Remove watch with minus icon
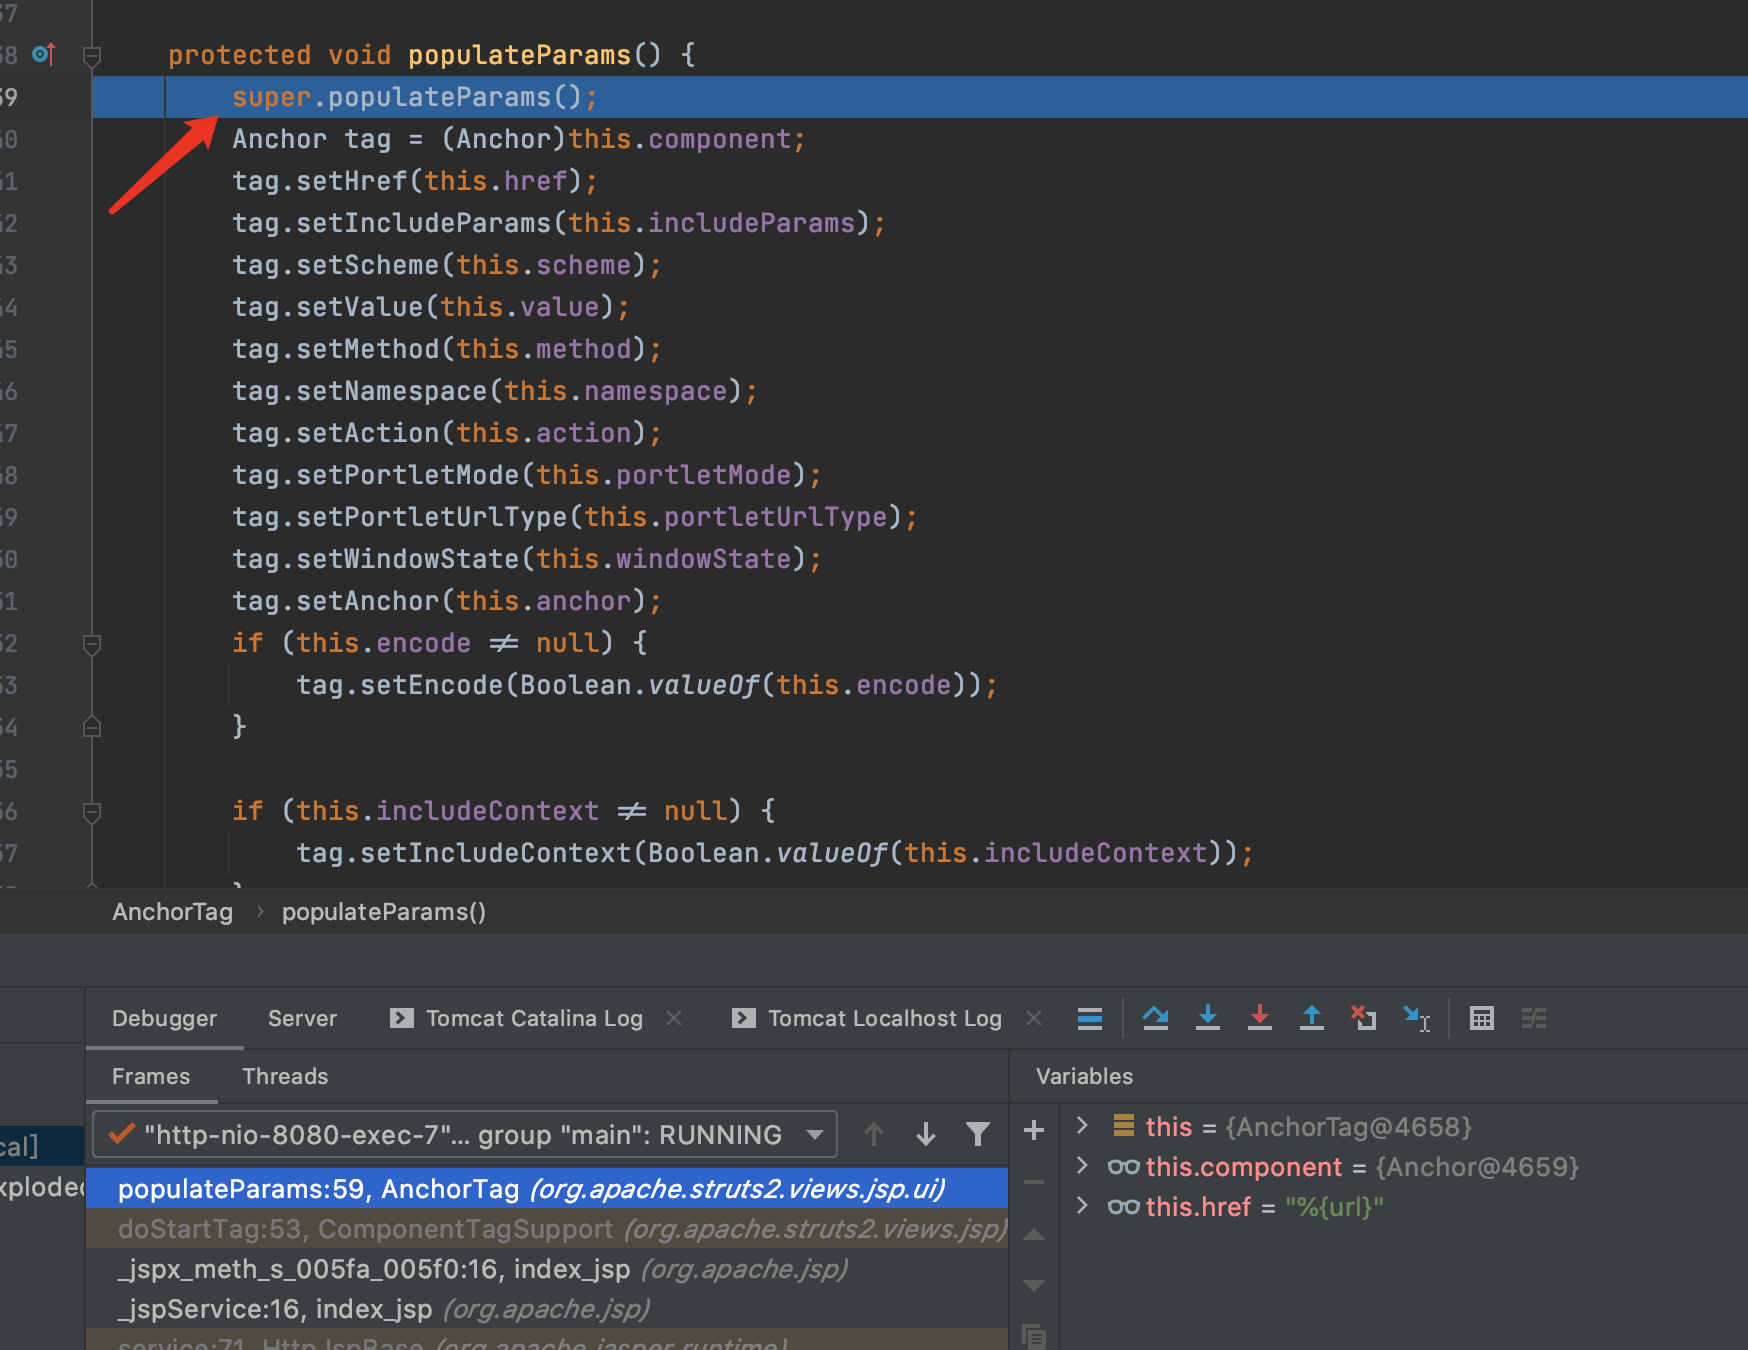The height and width of the screenshot is (1350, 1748). point(1034,1182)
